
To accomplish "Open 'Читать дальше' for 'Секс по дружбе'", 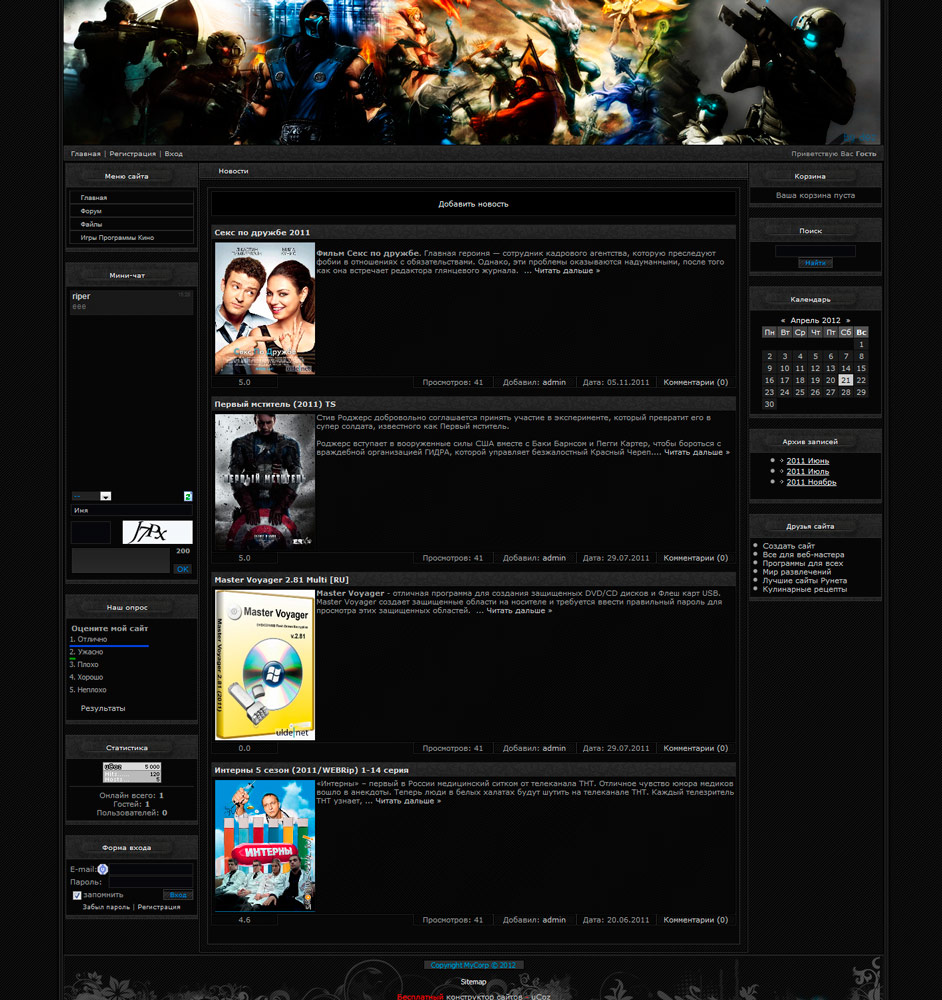I will [x=567, y=270].
